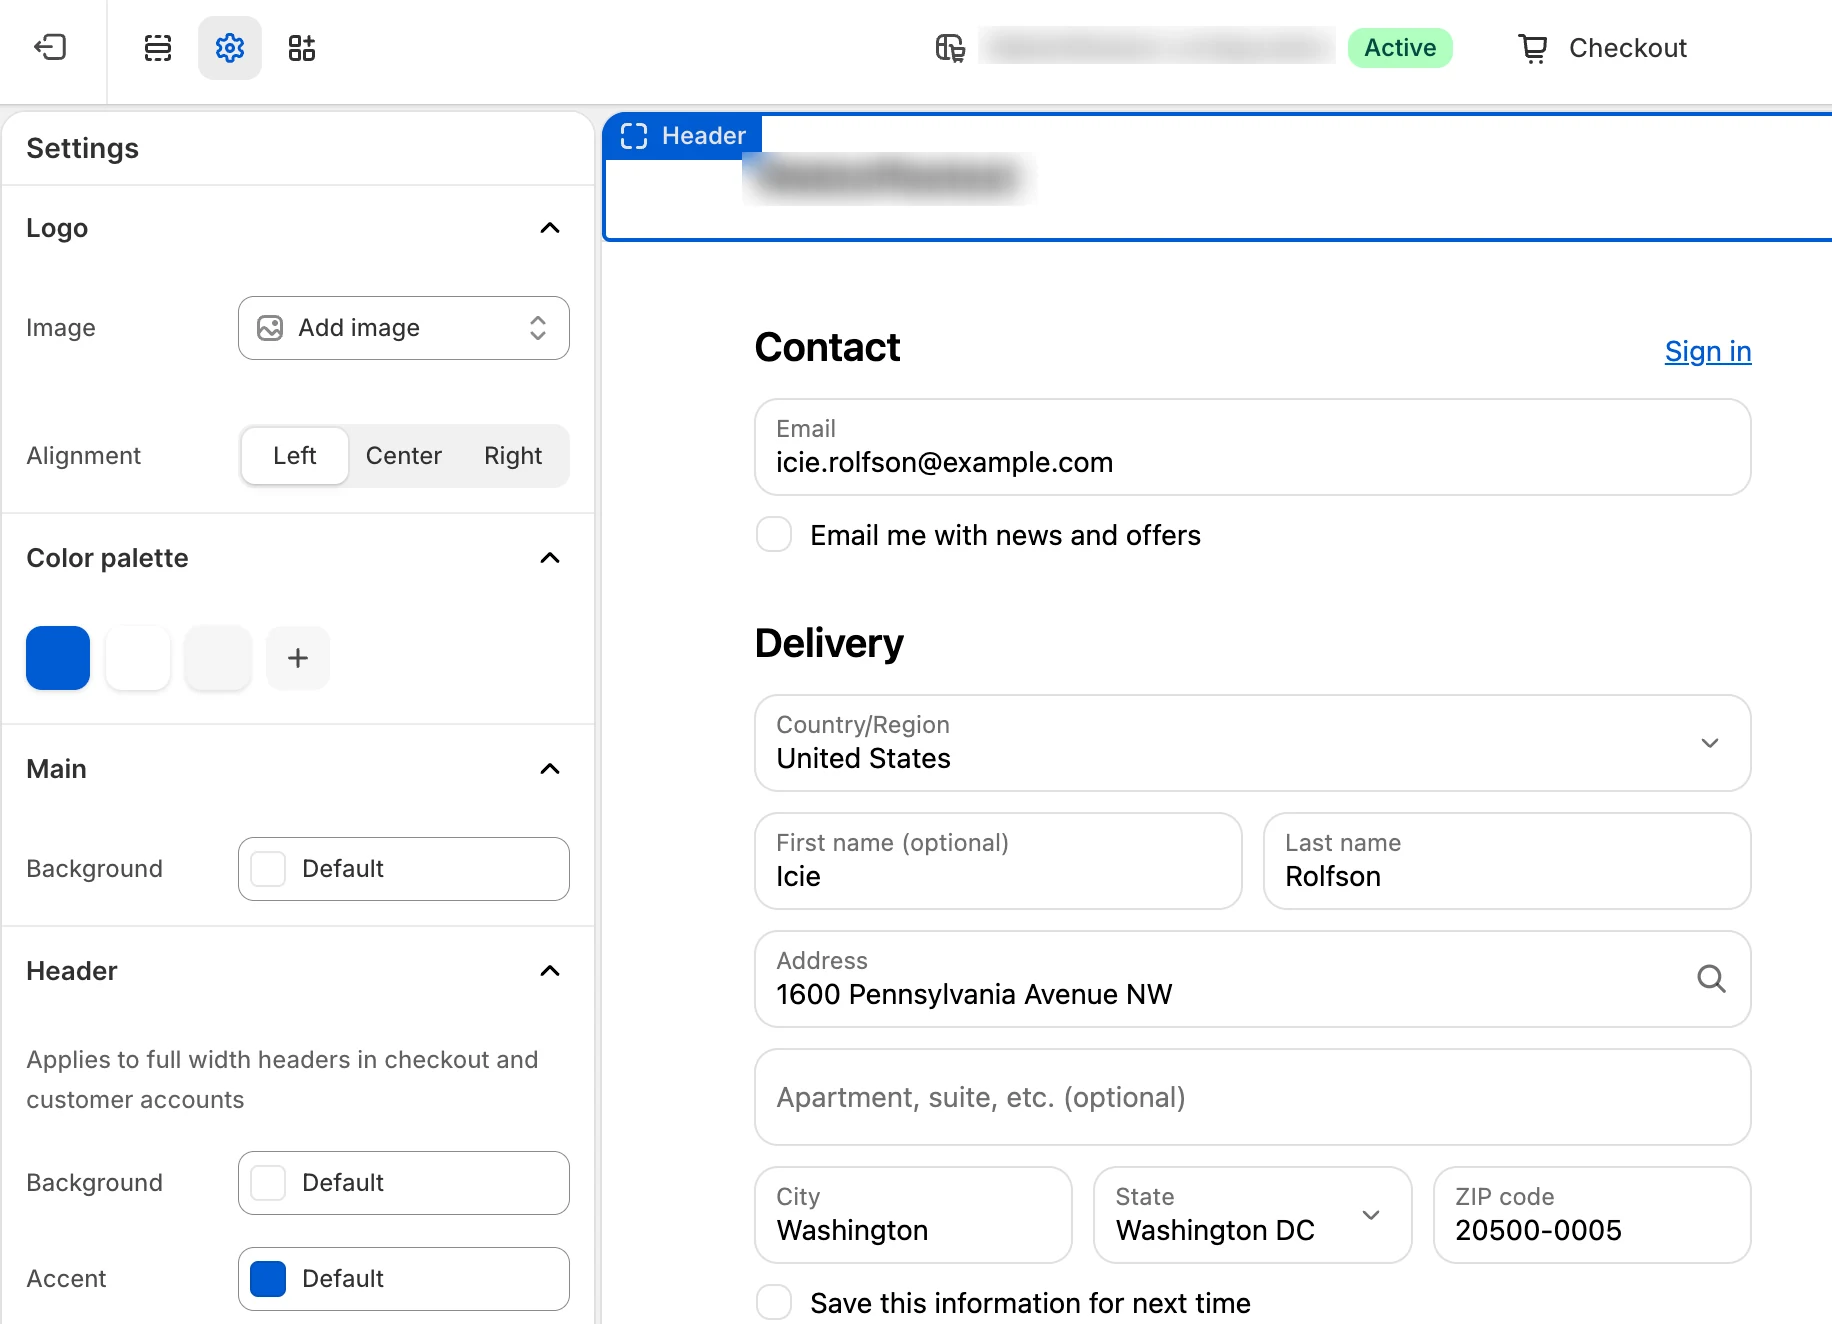Open Header Background color picker
The height and width of the screenshot is (1324, 1832).
pyautogui.click(x=404, y=1183)
